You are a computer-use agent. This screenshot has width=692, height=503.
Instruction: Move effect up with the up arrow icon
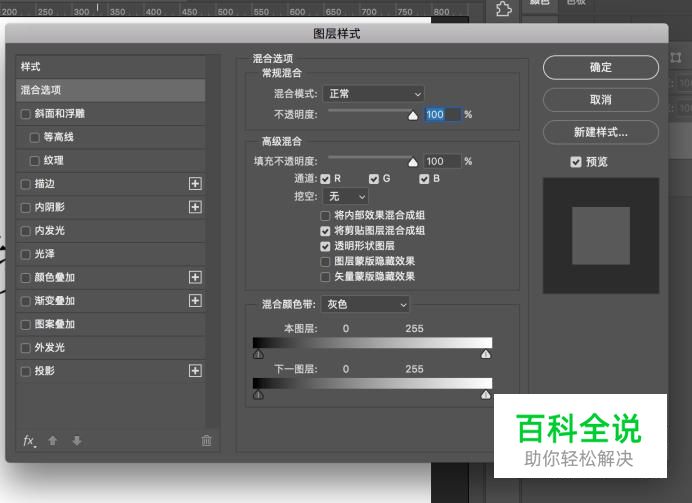point(53,440)
